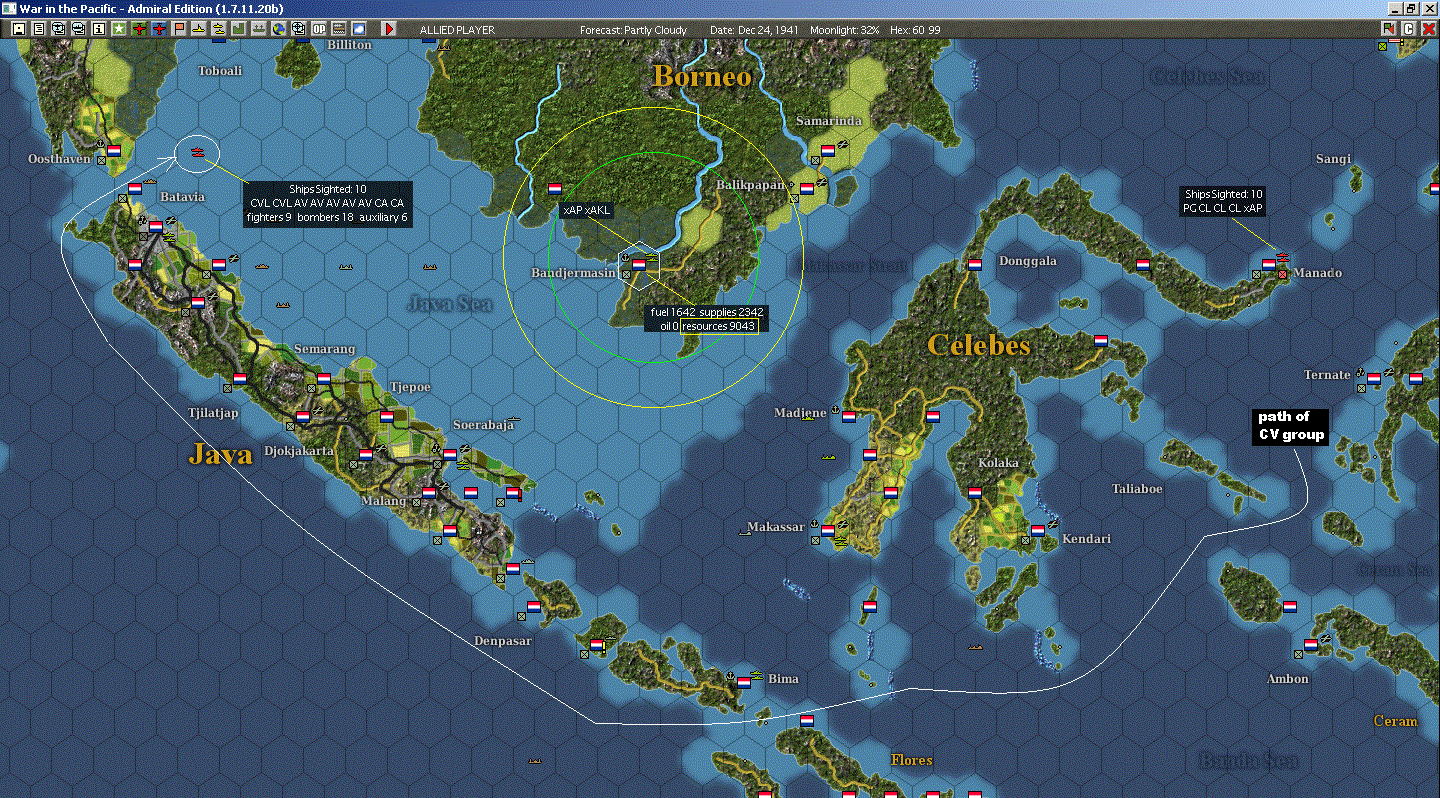This screenshot has height=798, width=1440.
Task: Click the 'xAP xAKL' ship tooltip
Action: pyautogui.click(x=587, y=210)
